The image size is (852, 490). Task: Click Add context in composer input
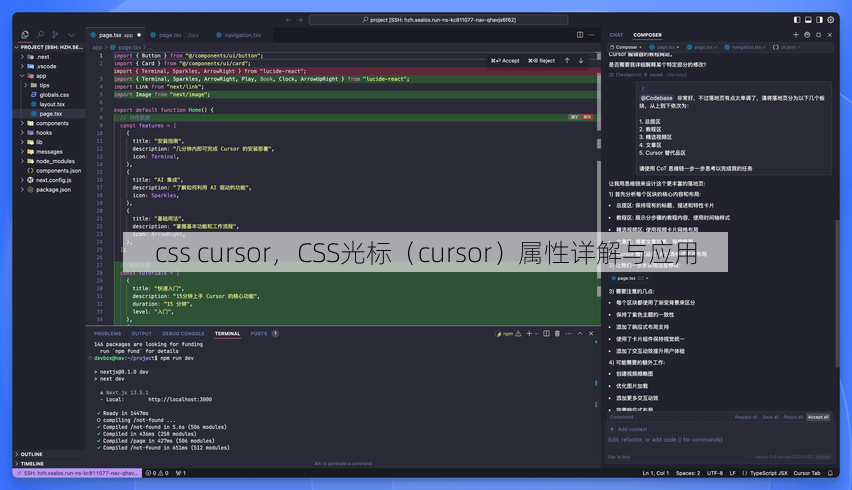629,429
